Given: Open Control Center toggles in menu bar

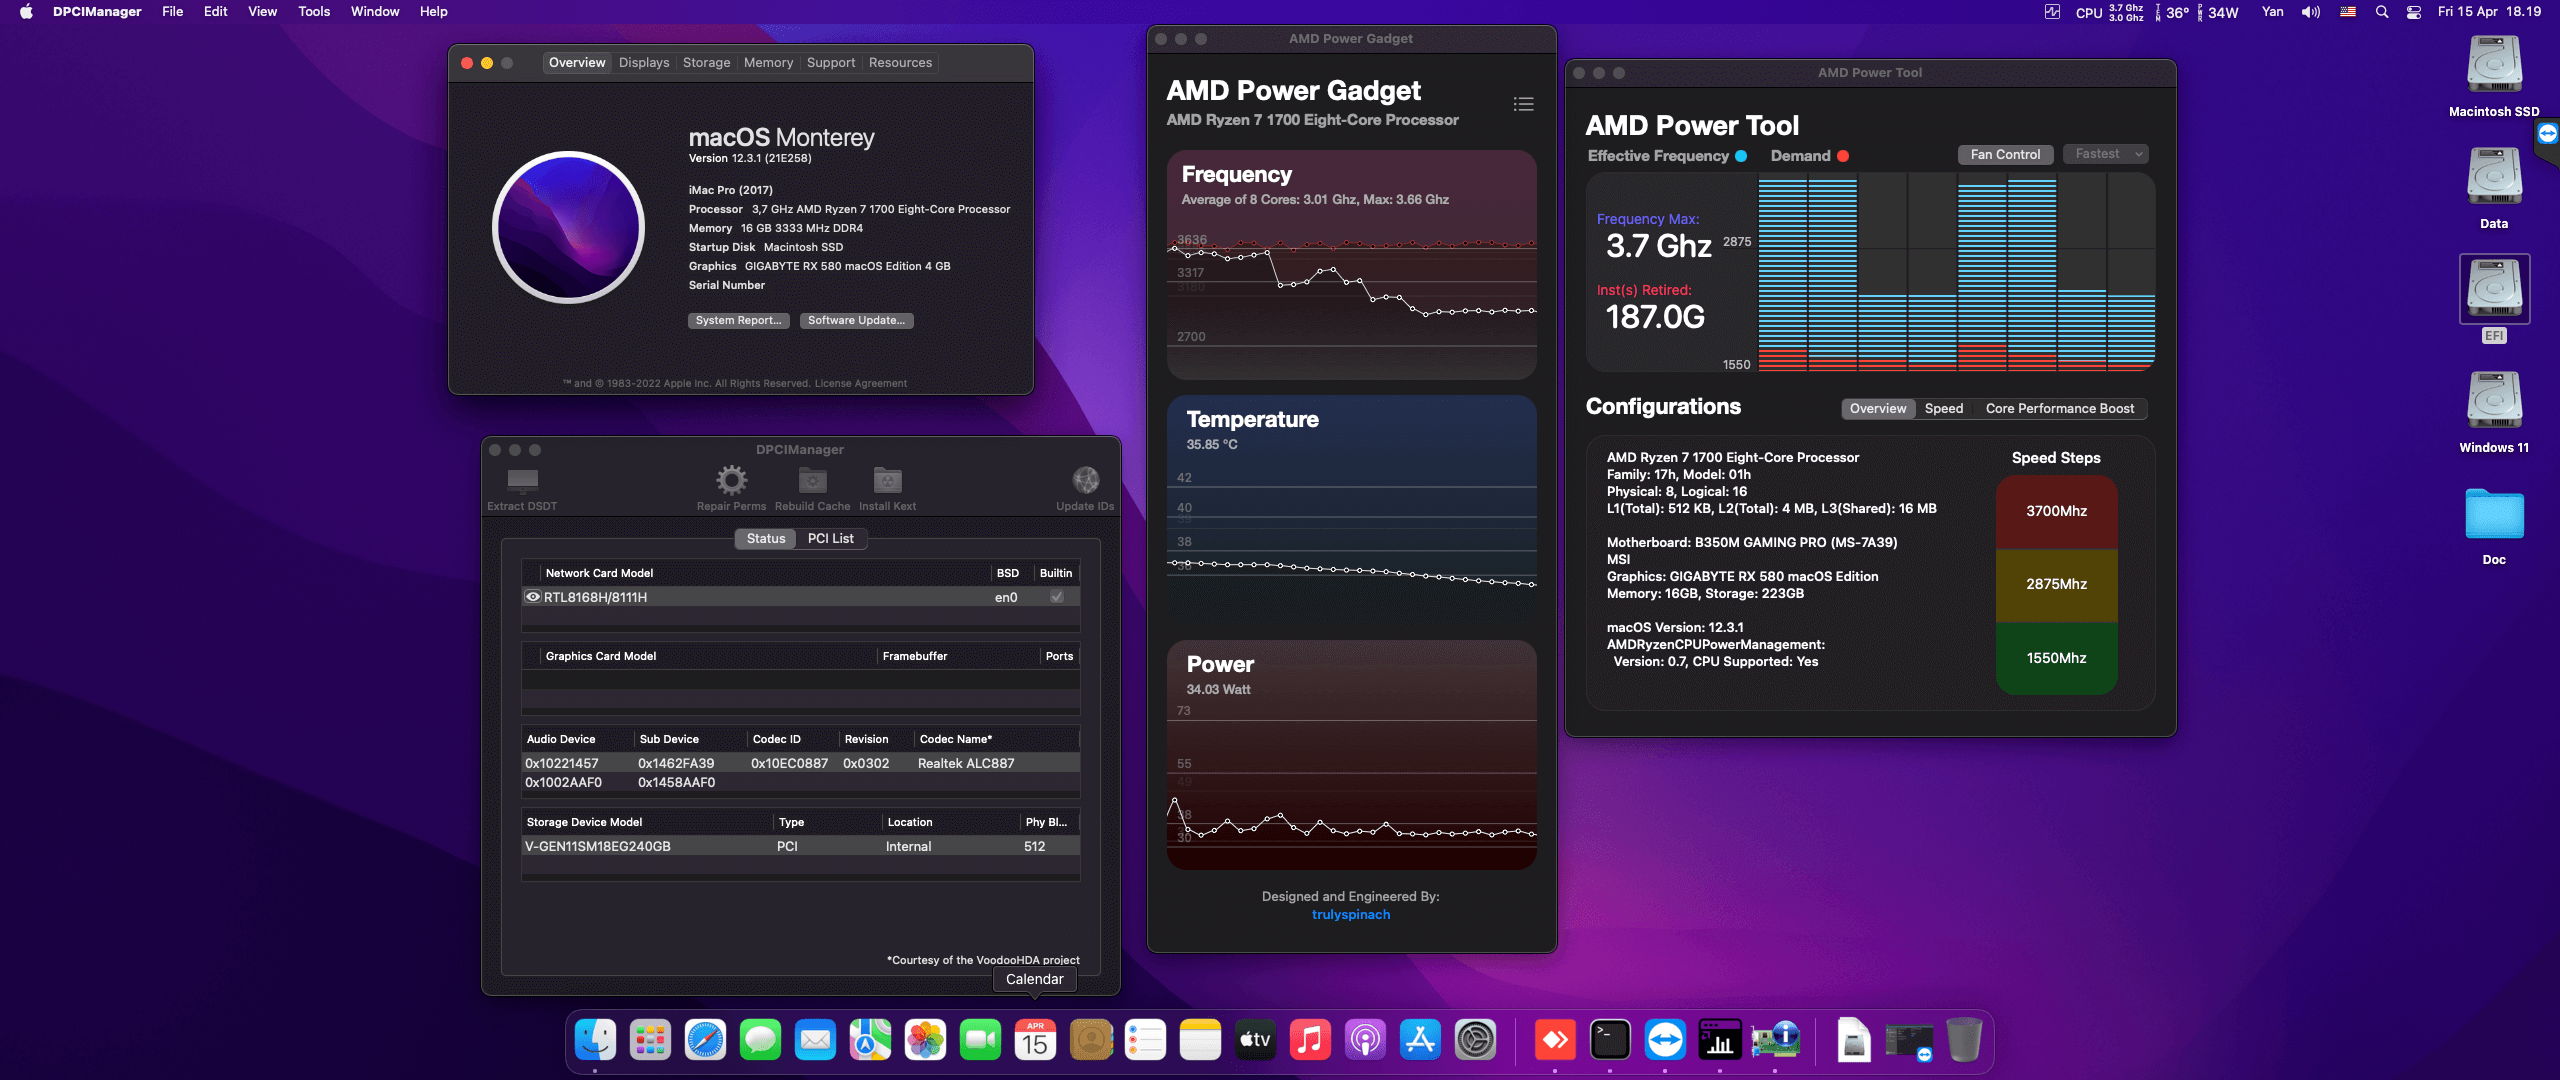Looking at the screenshot, I should (2414, 12).
